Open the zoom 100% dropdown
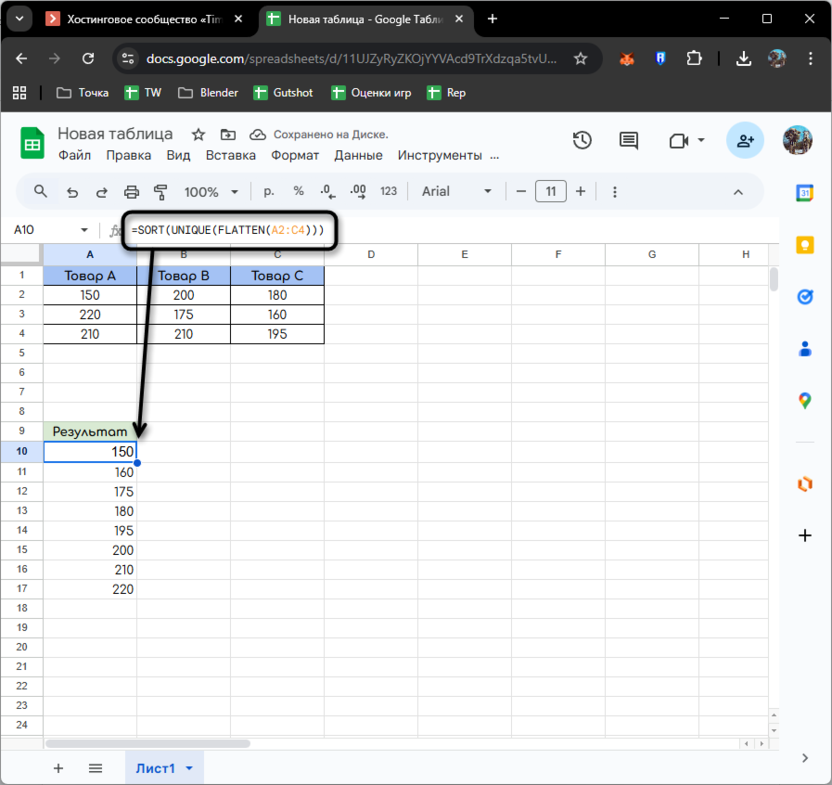Image resolution: width=832 pixels, height=785 pixels. [x=211, y=192]
